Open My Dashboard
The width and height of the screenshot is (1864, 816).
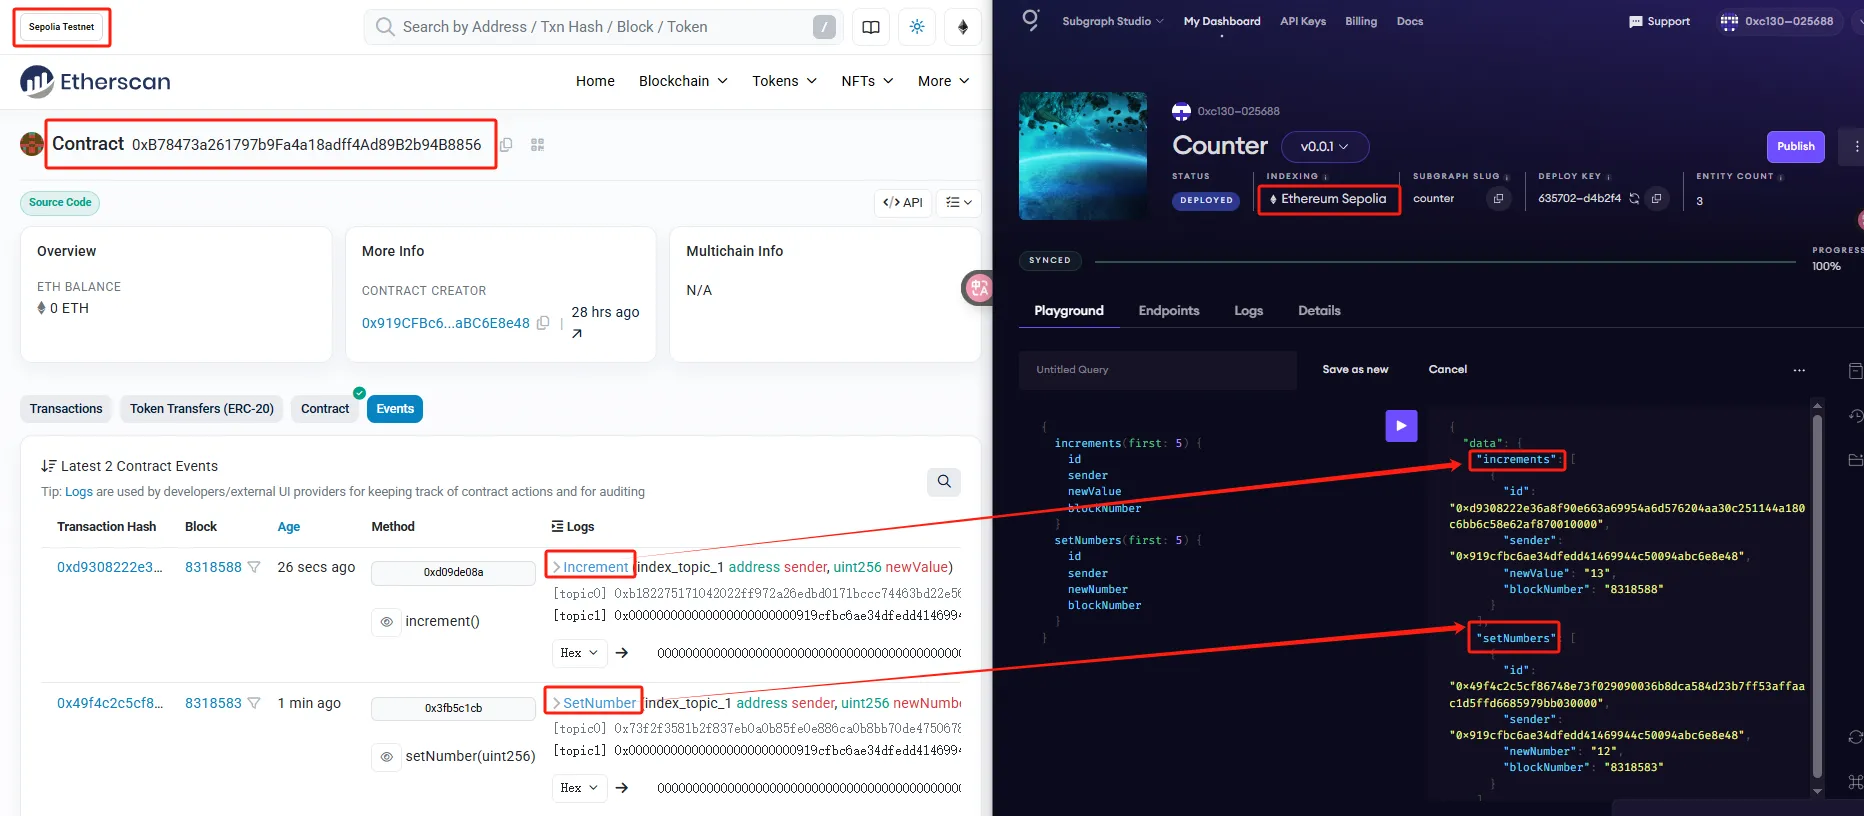pyautogui.click(x=1222, y=21)
